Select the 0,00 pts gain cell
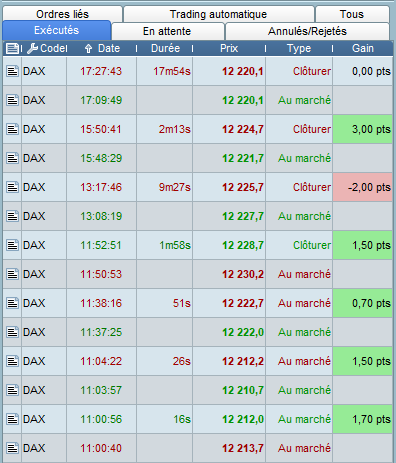The width and height of the screenshot is (396, 463). click(x=363, y=71)
